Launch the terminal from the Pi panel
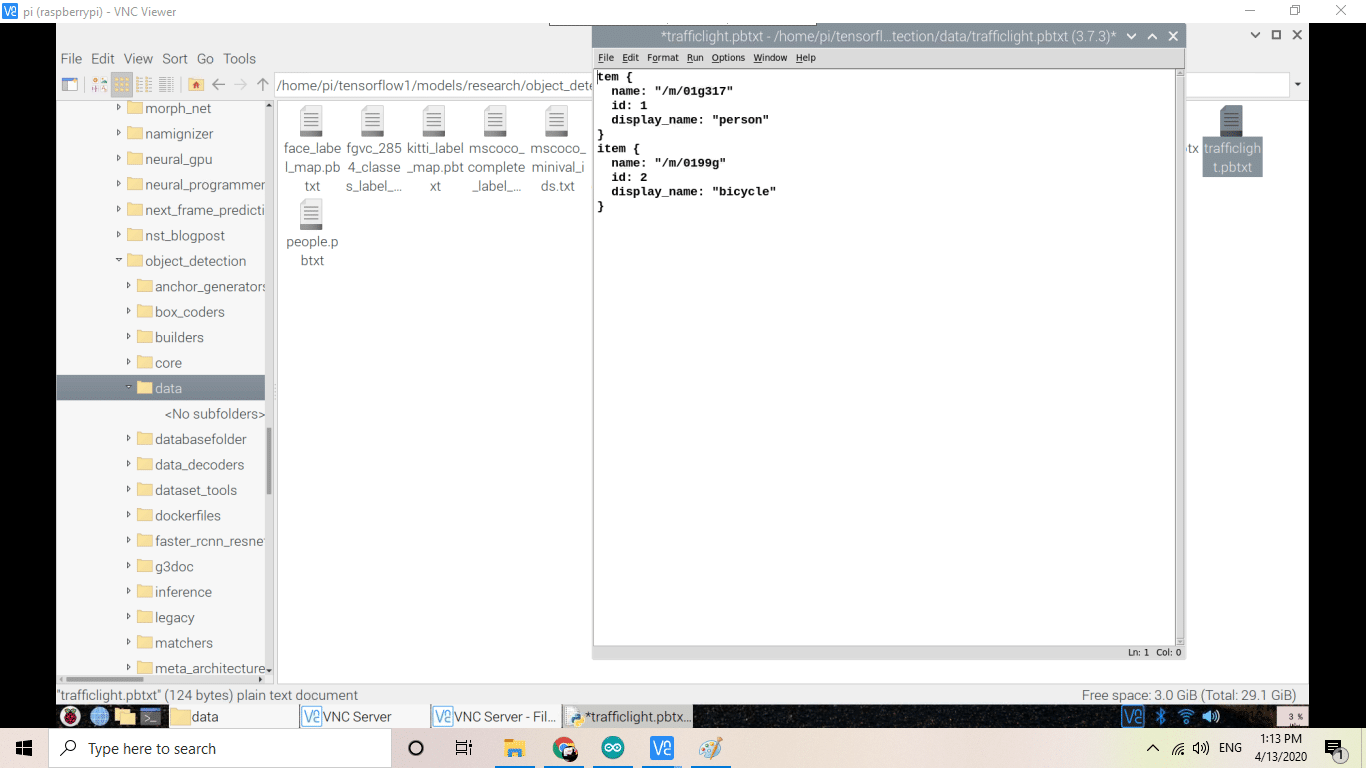The width and height of the screenshot is (1366, 768). pos(151,716)
